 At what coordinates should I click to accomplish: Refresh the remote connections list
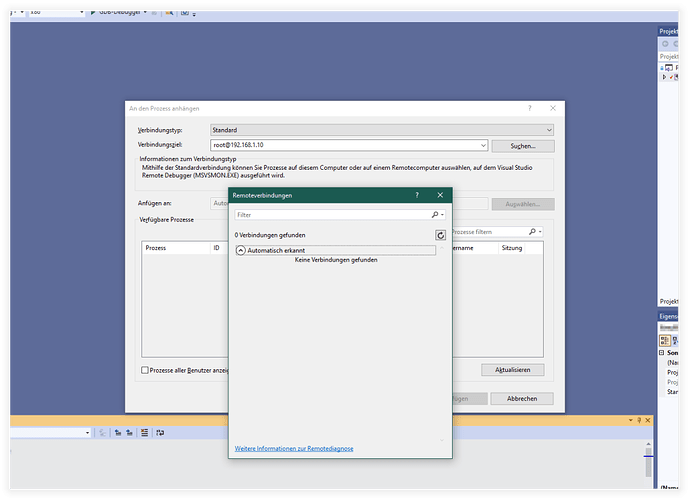point(440,235)
